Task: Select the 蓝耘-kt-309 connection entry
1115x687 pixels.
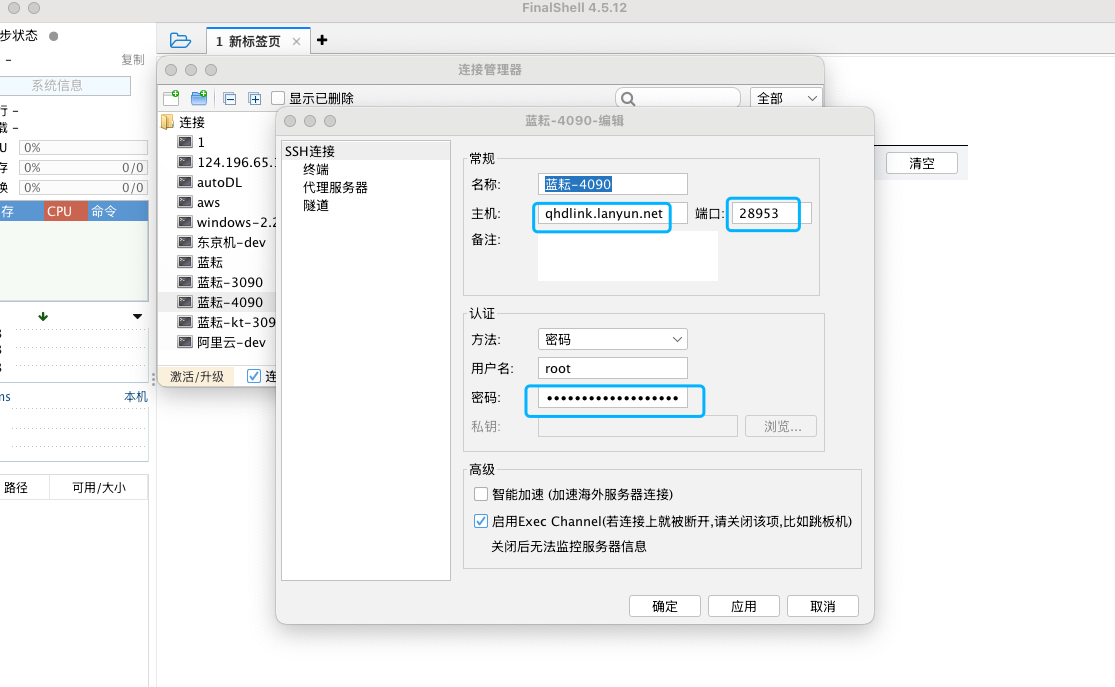Action: point(236,322)
